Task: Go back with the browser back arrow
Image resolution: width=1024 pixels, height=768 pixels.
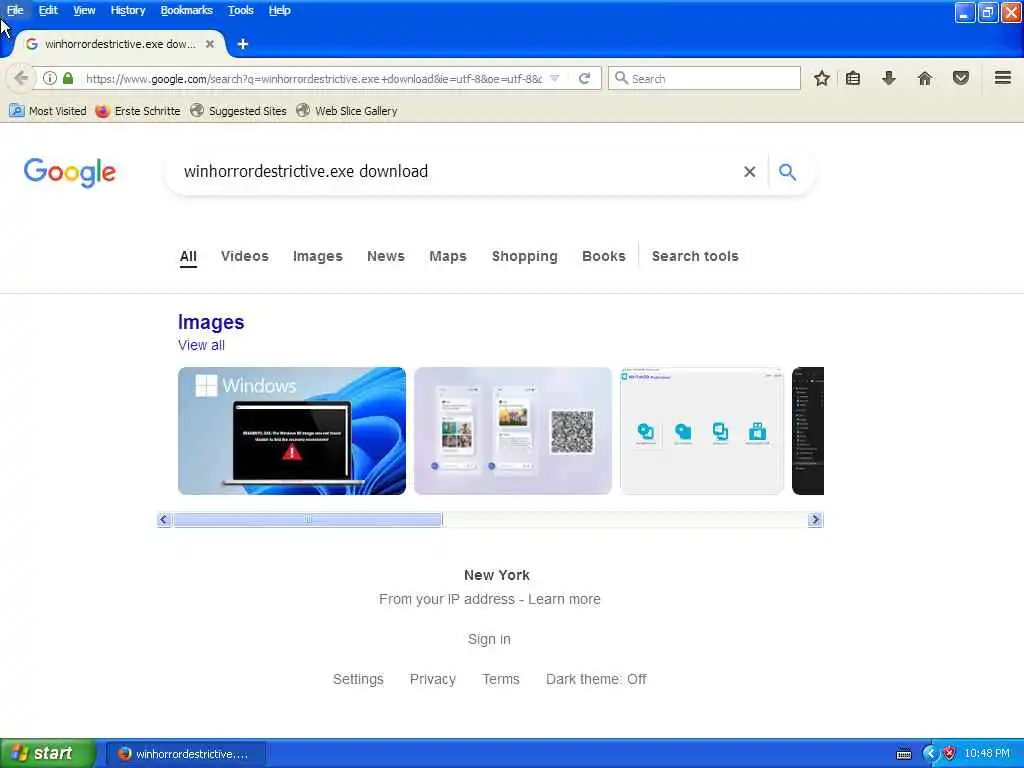Action: pyautogui.click(x=21, y=78)
